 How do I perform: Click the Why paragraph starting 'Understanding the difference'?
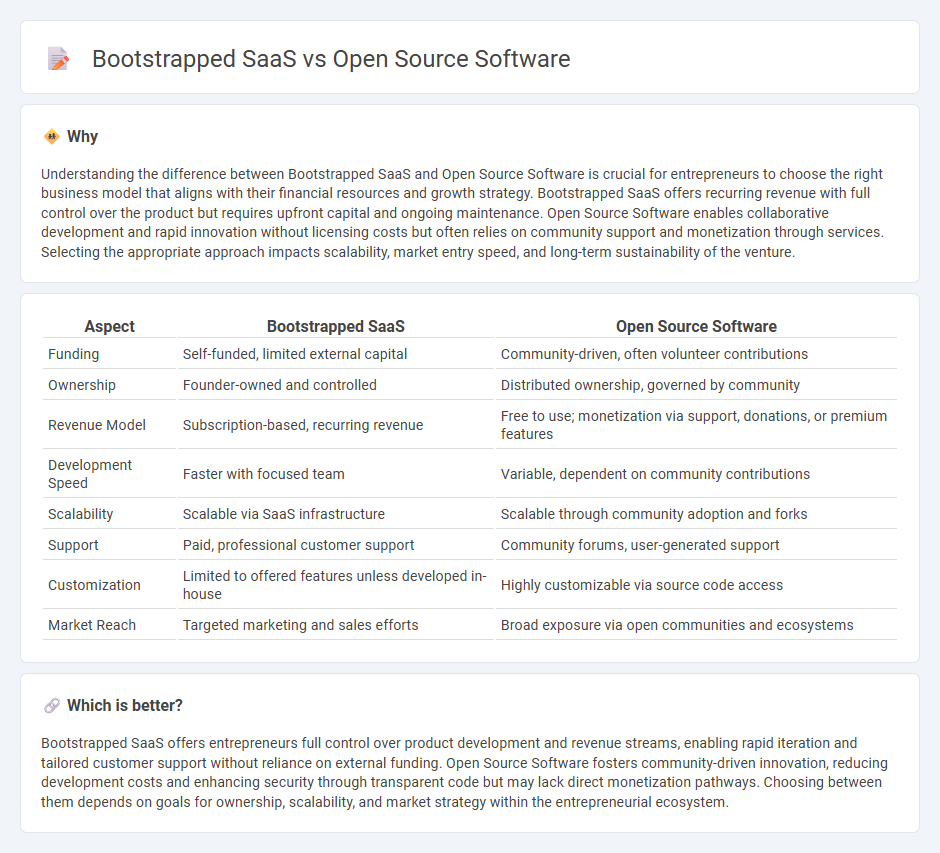point(462,213)
